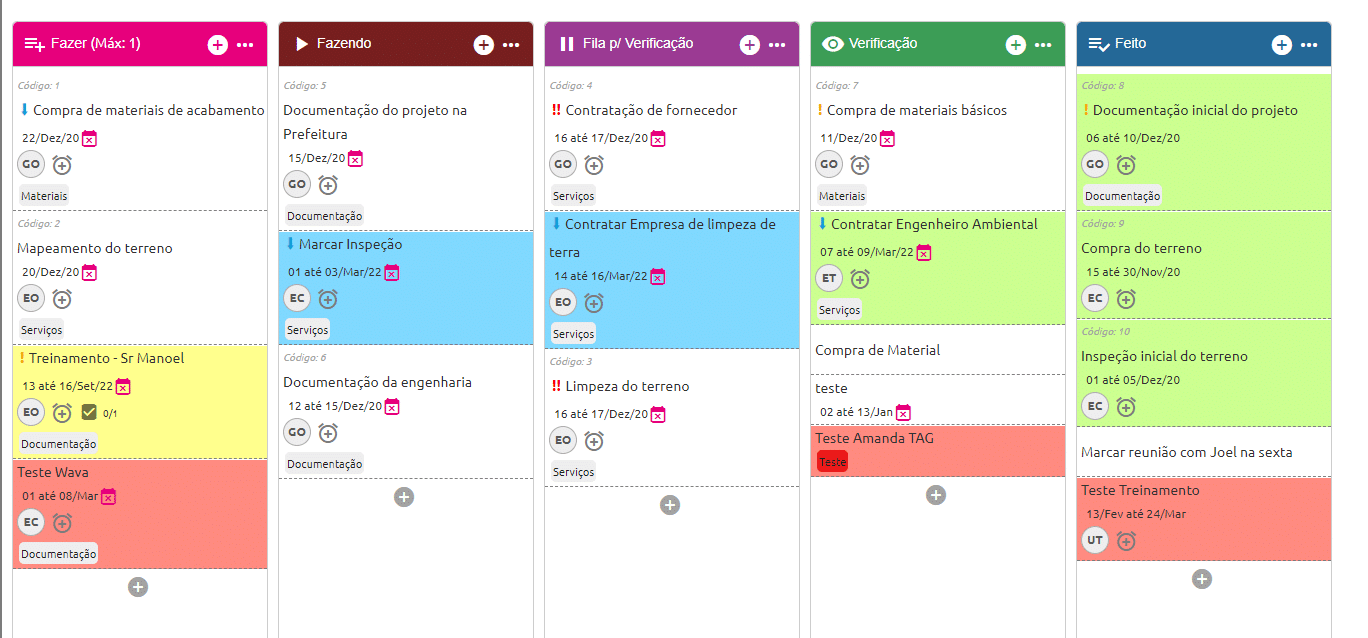Click the calendar icon on Mapeamento do terreno
Viewport: 1368px width, 638px height.
[89, 272]
